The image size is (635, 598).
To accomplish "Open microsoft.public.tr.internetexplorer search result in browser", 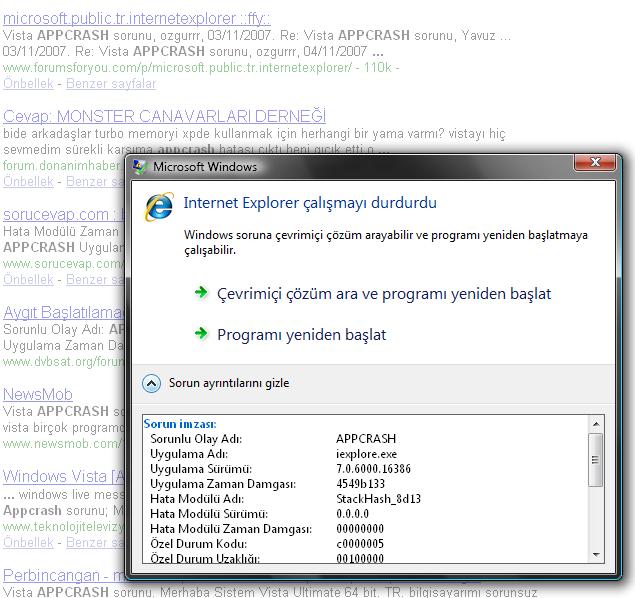I will pyautogui.click(x=136, y=19).
